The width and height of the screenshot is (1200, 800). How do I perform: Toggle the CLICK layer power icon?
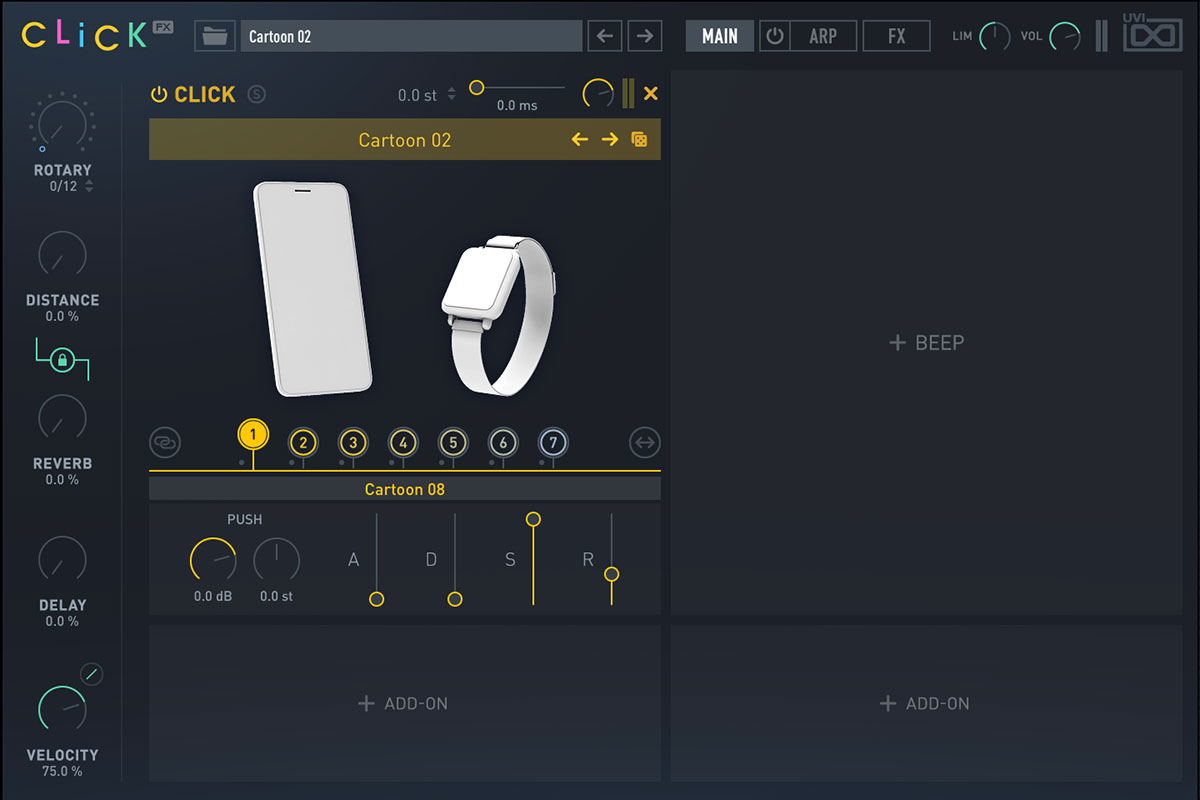[158, 94]
